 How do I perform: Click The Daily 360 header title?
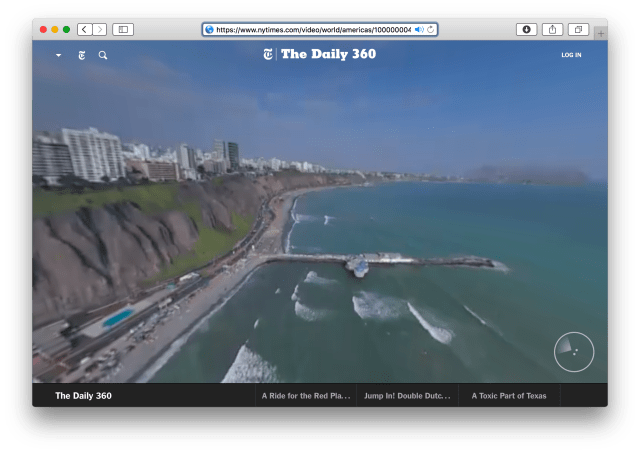[329, 54]
